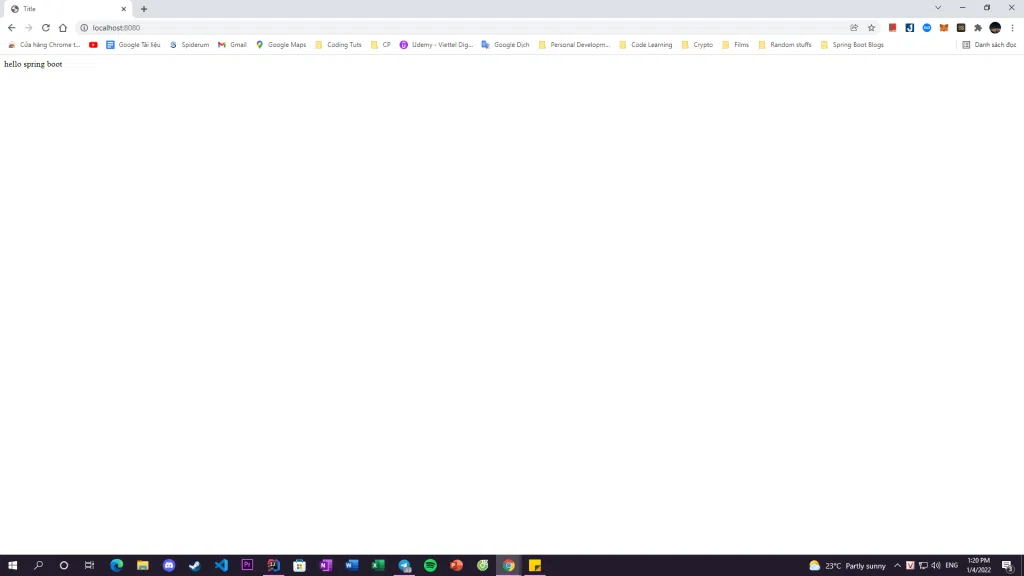Image resolution: width=1024 pixels, height=576 pixels.
Task: Open the MetaMask fox extension
Action: (x=944, y=27)
